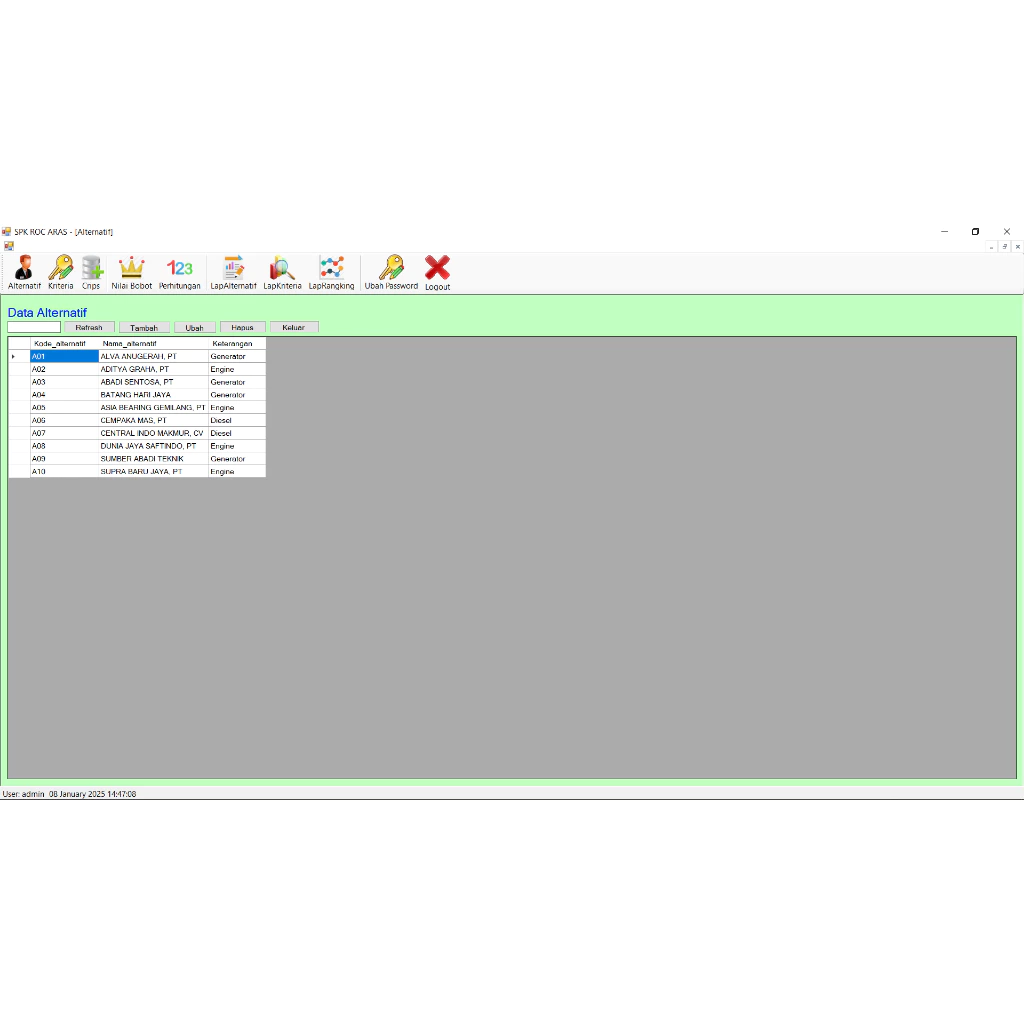The image size is (1024, 1024).
Task: Focus the search field beside Refresh
Action: pos(34,327)
